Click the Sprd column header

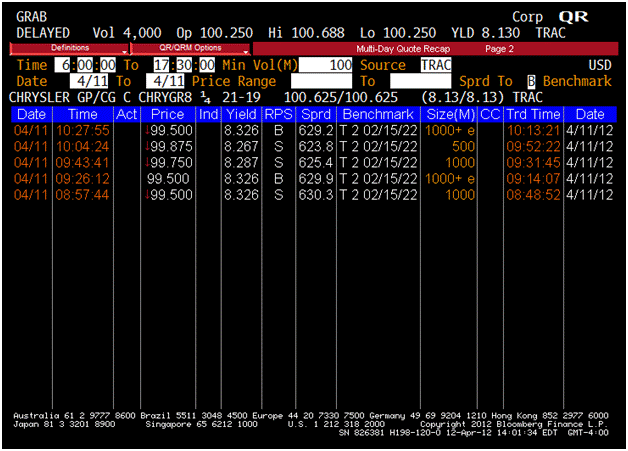pos(316,115)
